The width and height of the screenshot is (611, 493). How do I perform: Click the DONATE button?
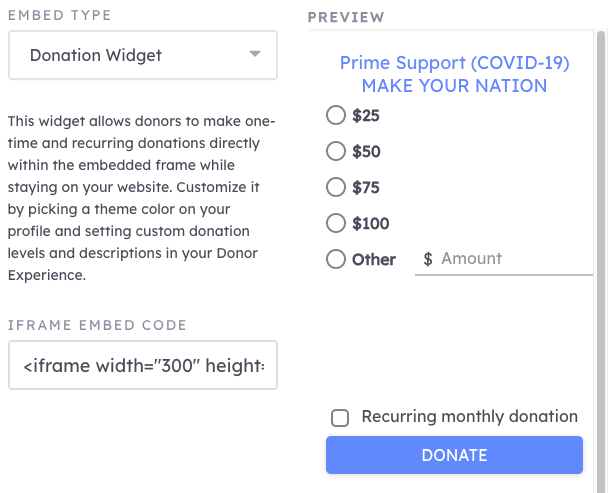[454, 455]
